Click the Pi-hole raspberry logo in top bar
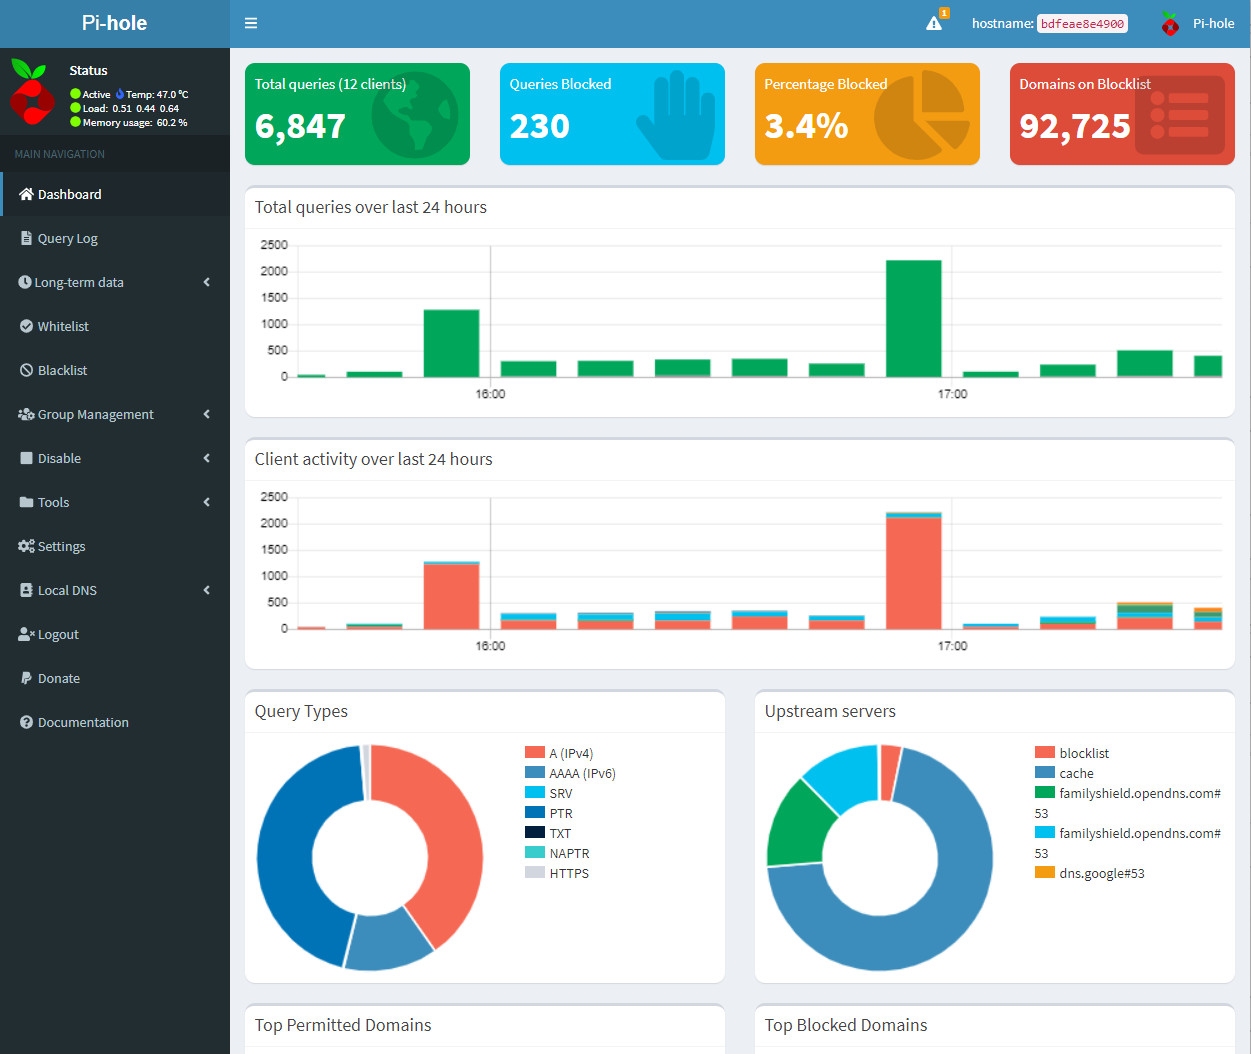Viewport: 1251px width, 1054px height. tap(1170, 24)
